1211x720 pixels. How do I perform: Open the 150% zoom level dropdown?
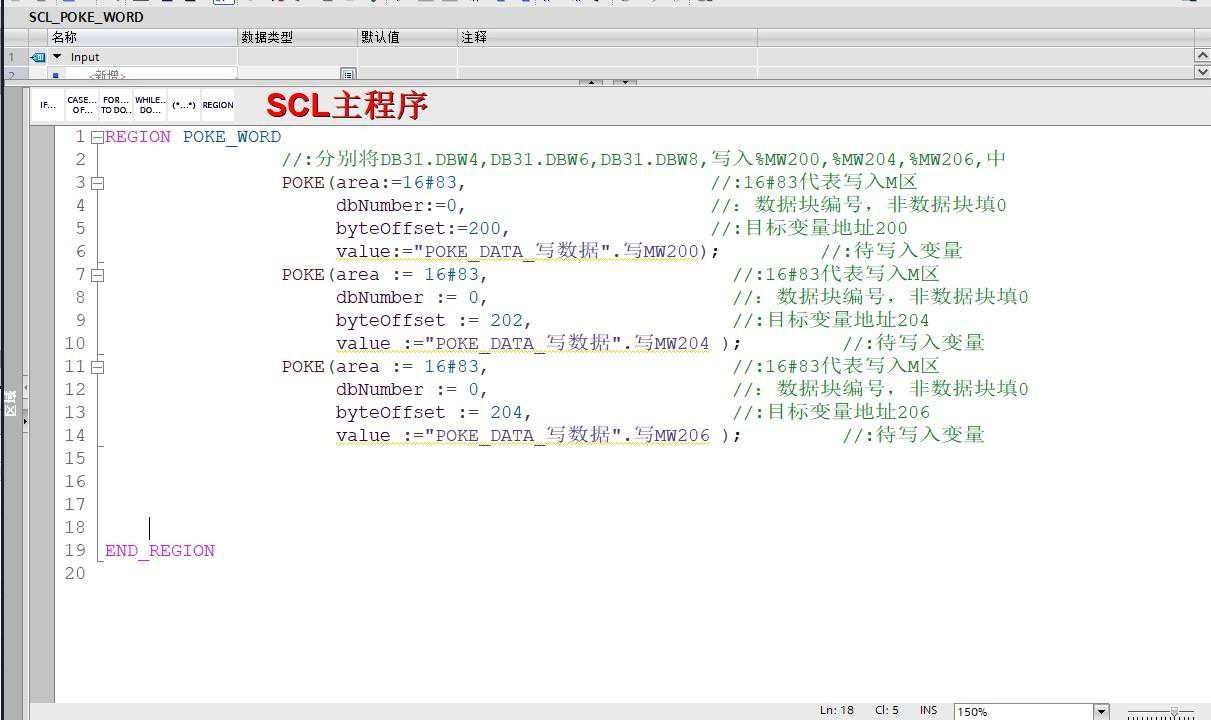click(1101, 711)
